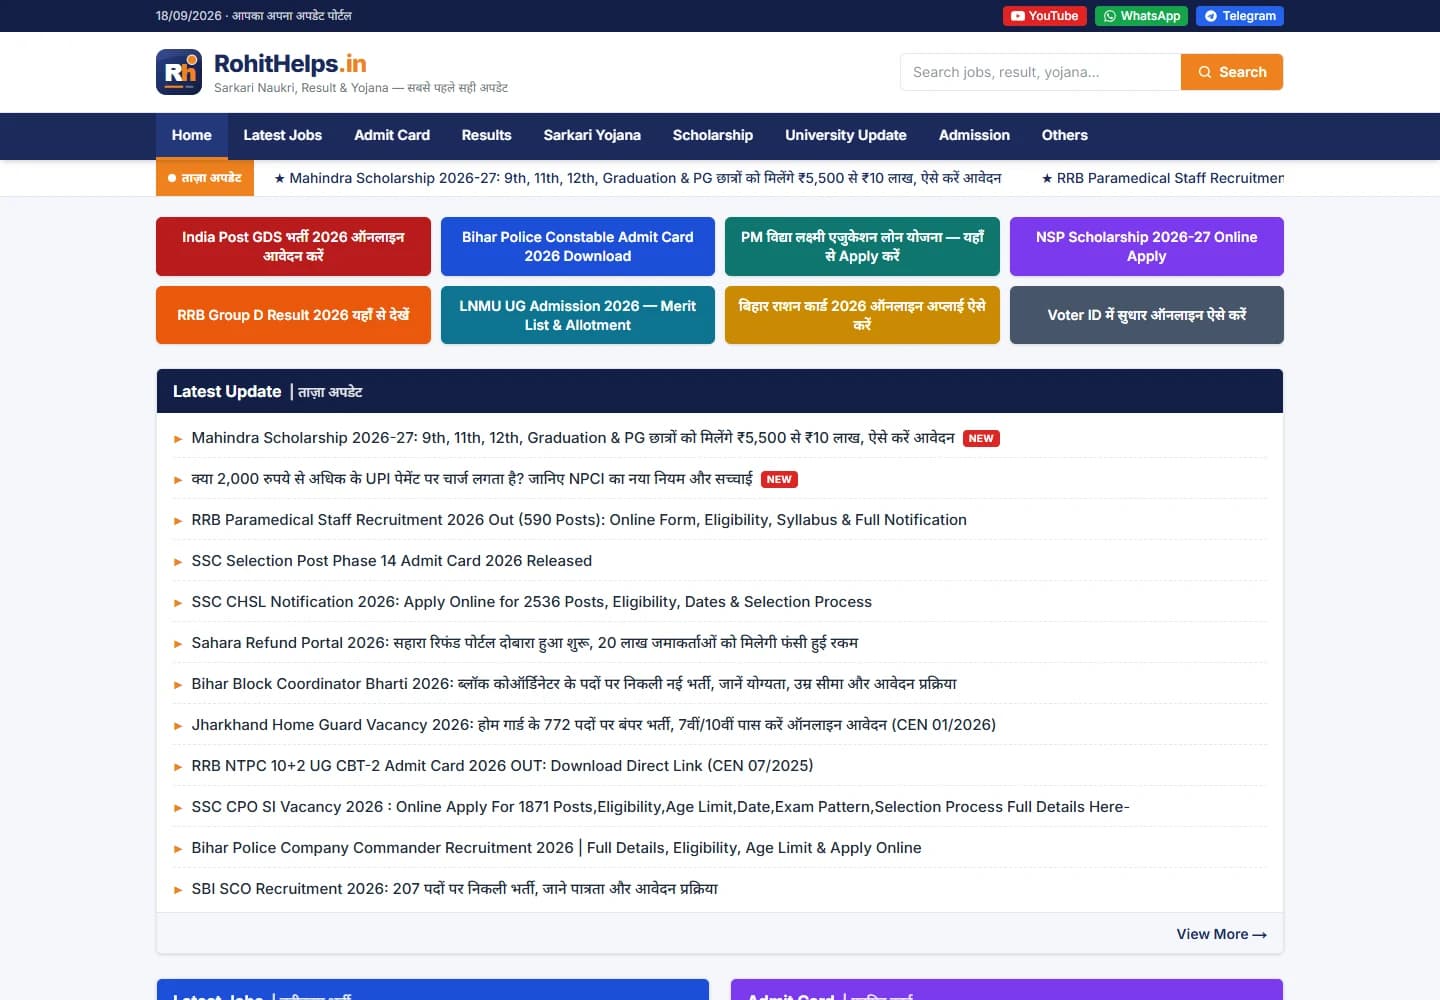Open Bihar Police Company Commander Recruitment link
The height and width of the screenshot is (1000, 1440).
[556, 848]
